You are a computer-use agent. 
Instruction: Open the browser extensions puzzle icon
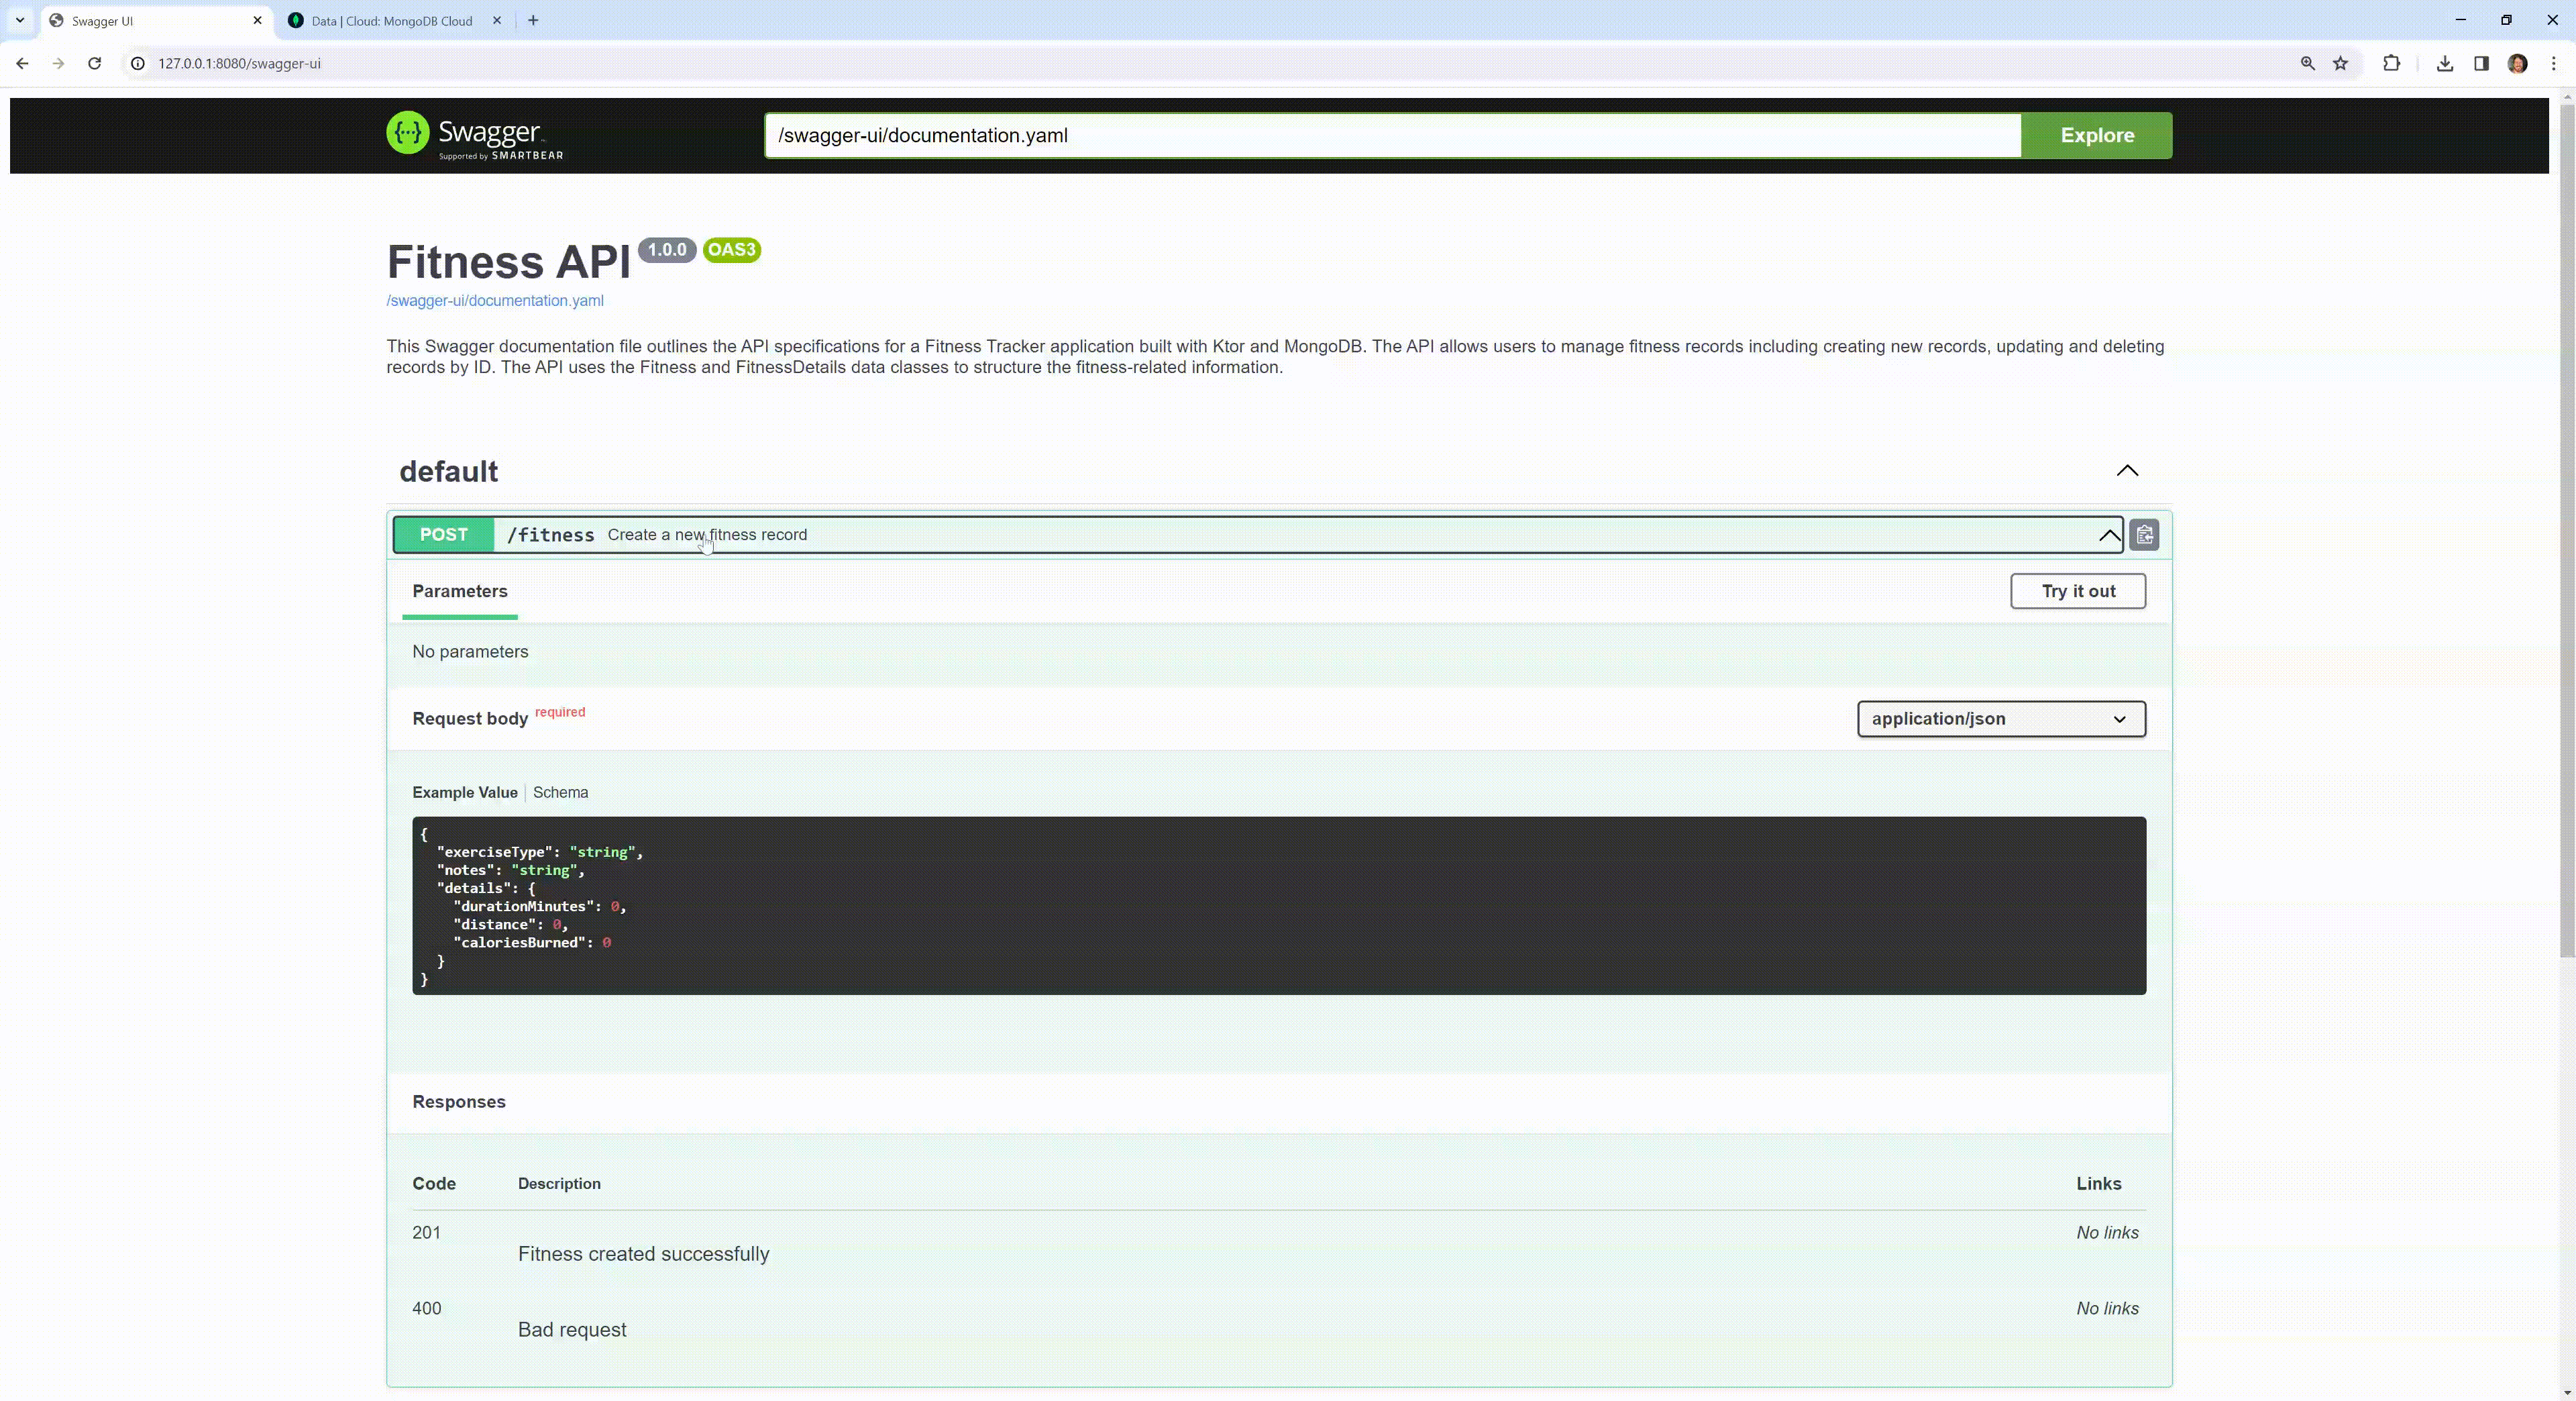click(2391, 63)
